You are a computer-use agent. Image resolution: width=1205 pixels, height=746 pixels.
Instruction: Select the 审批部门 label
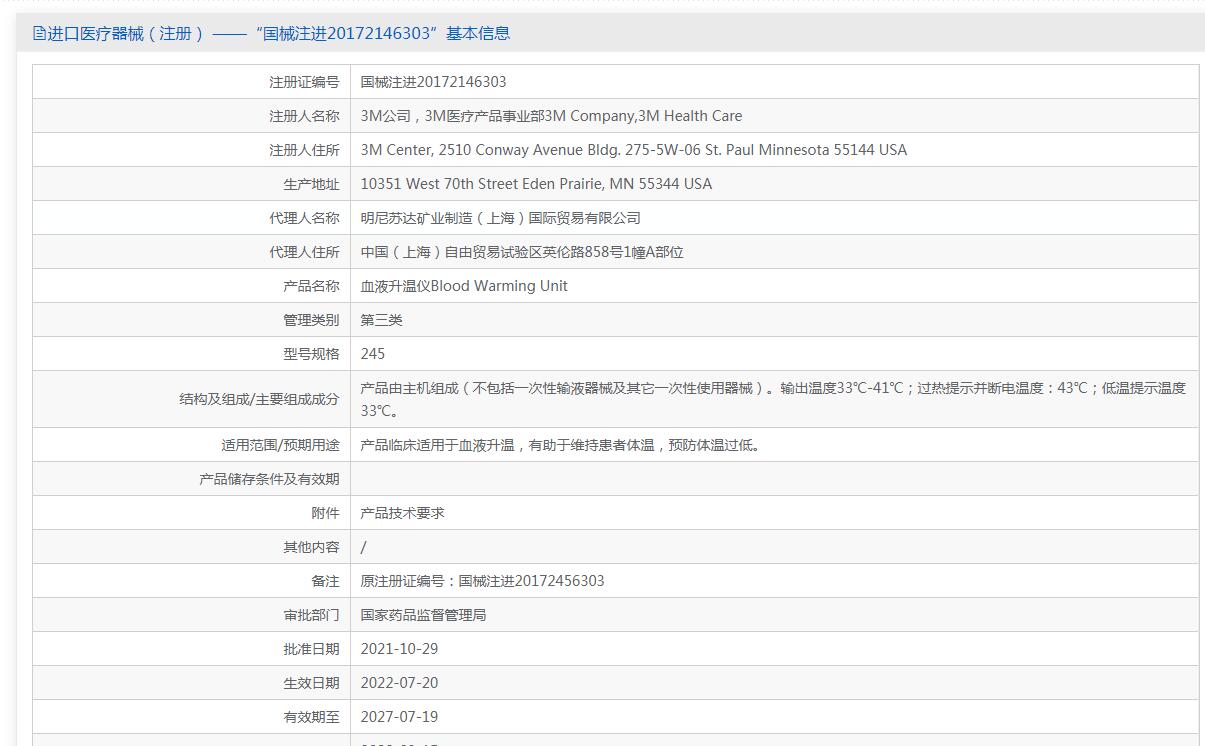coord(311,615)
